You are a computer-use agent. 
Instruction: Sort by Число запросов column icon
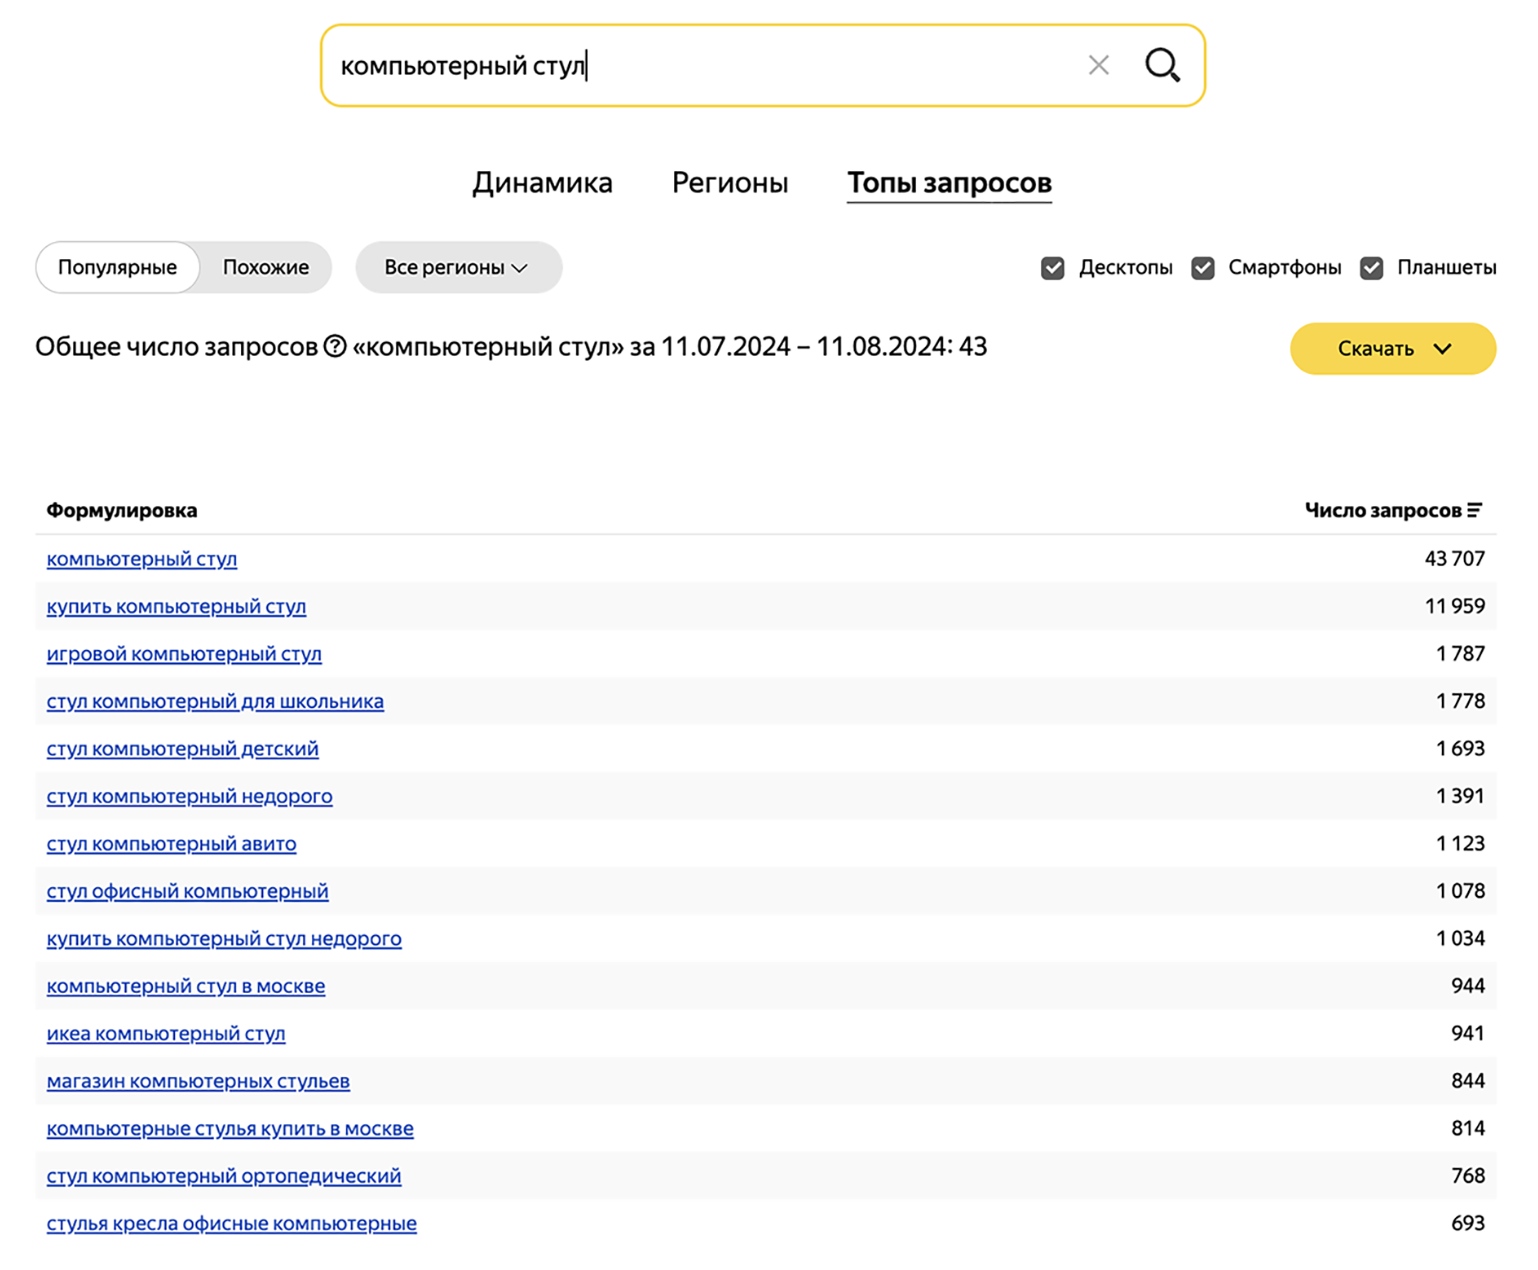click(x=1474, y=511)
